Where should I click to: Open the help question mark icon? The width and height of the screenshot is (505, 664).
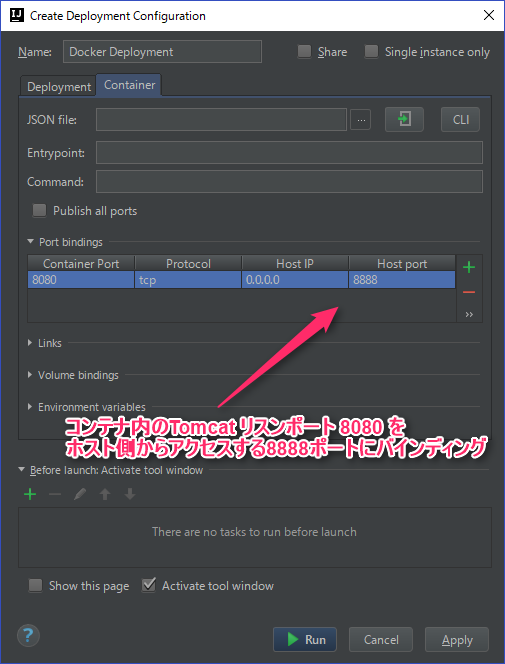[28, 636]
